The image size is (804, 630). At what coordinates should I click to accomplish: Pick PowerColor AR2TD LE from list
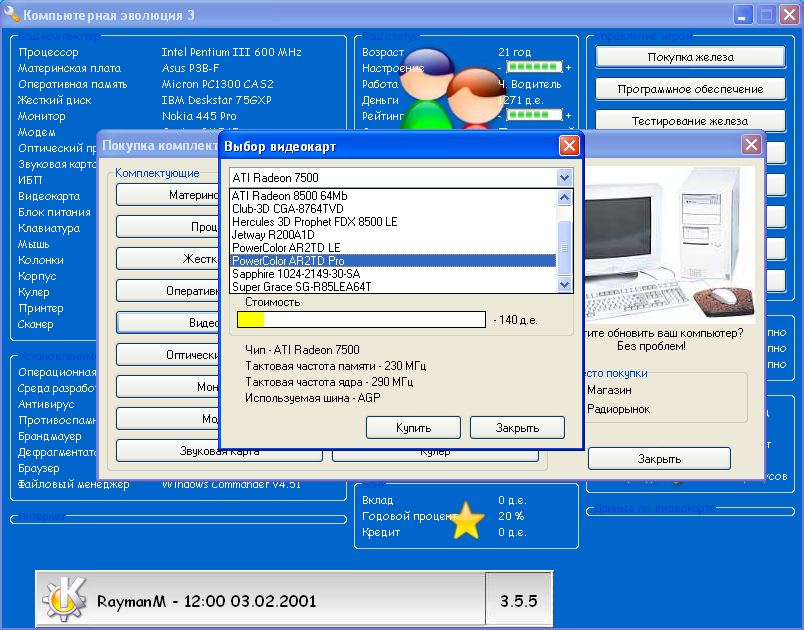coord(393,248)
